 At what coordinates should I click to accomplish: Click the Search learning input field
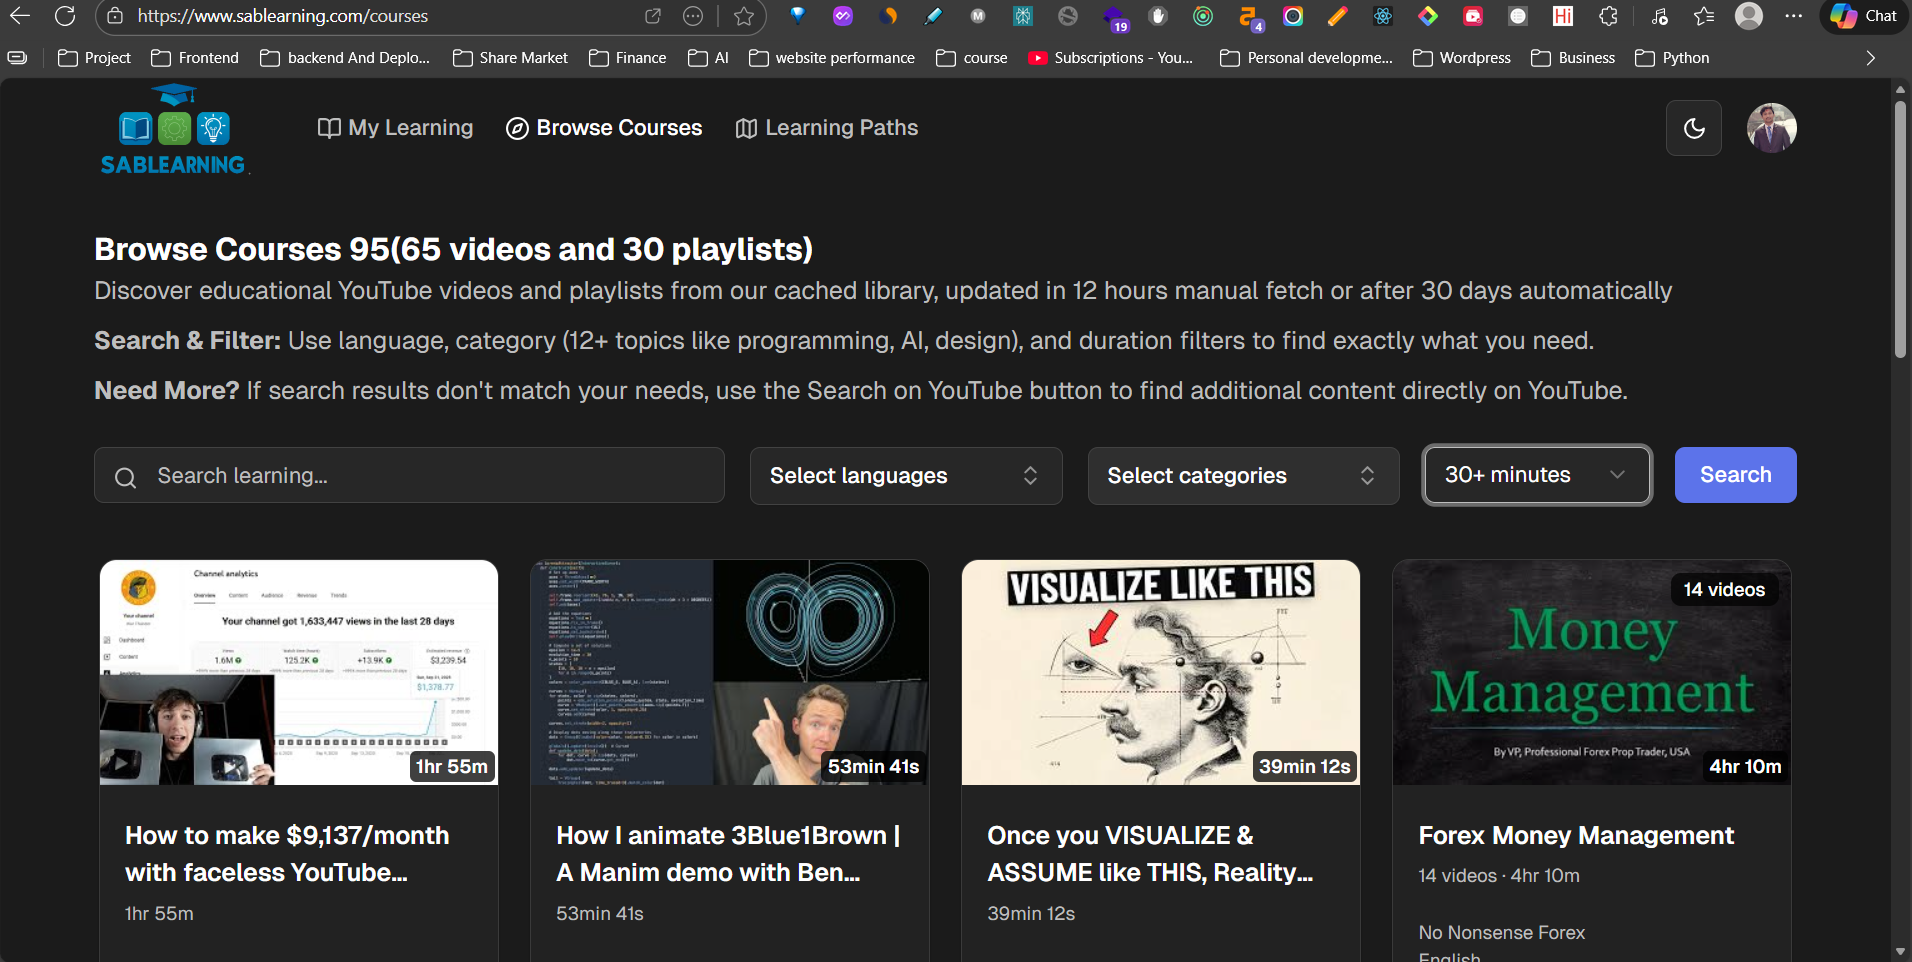[410, 476]
